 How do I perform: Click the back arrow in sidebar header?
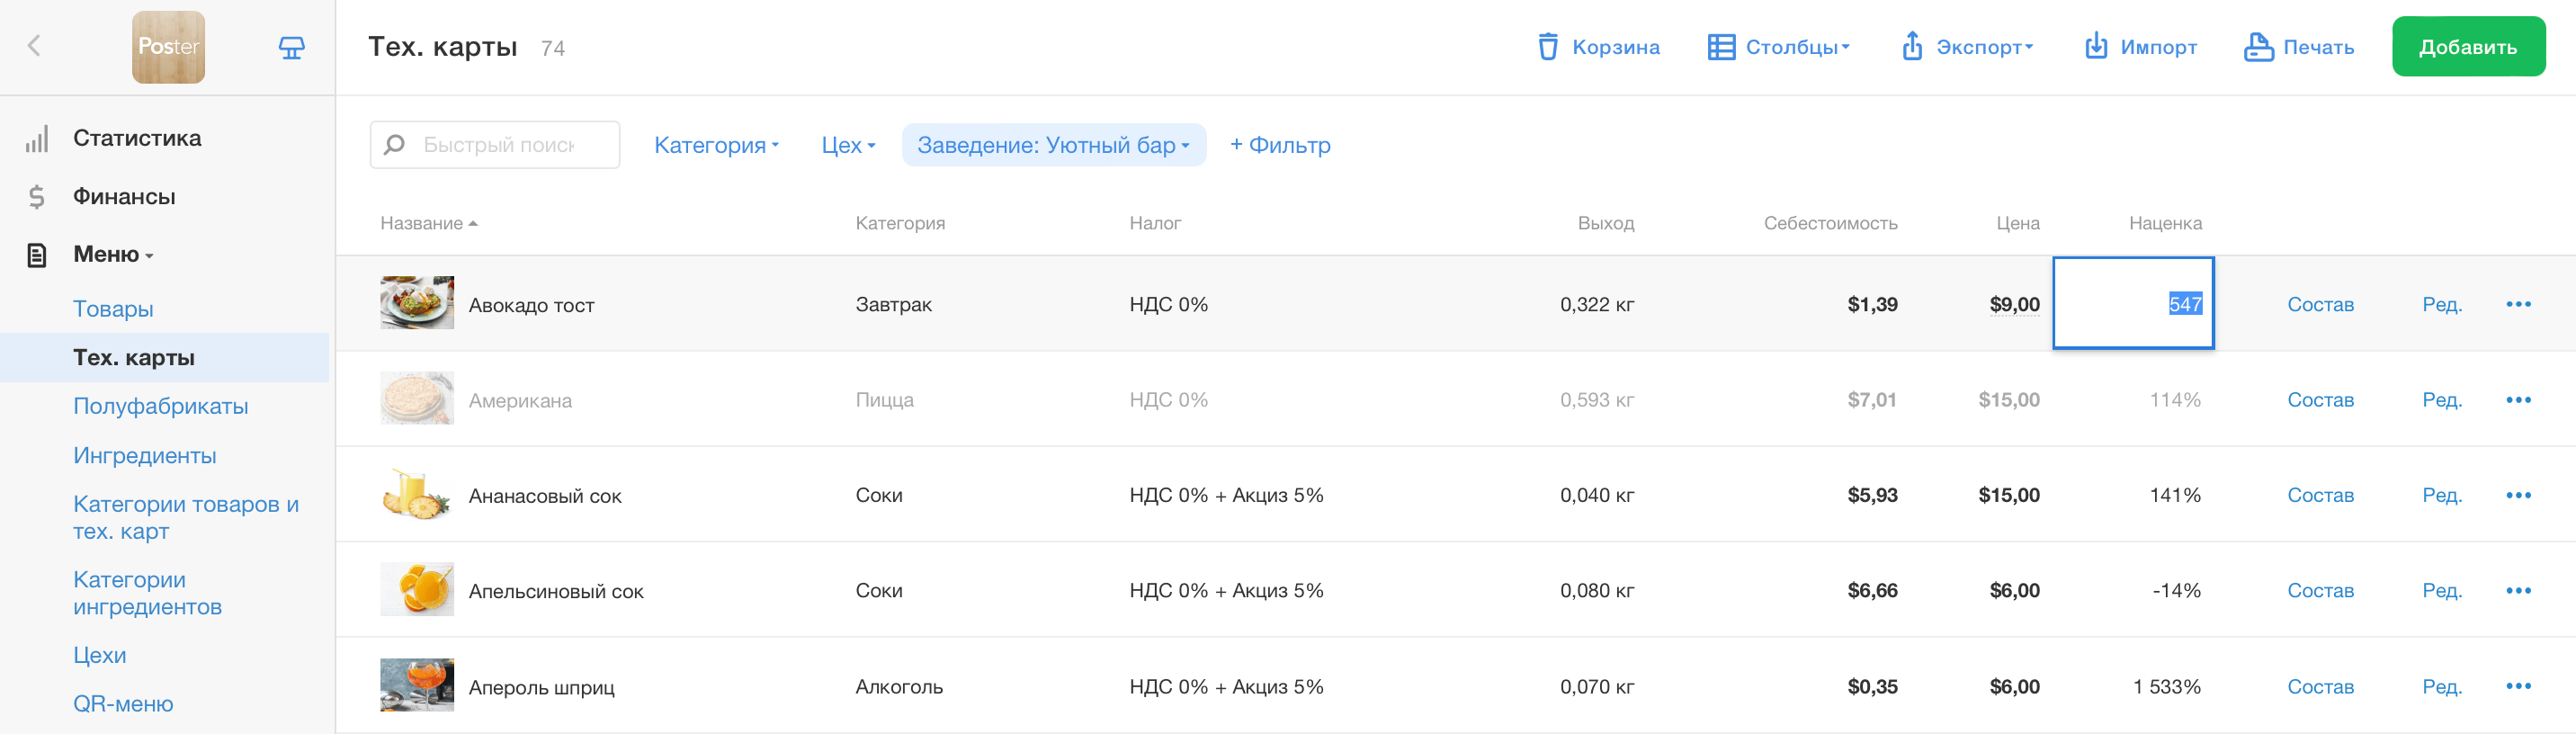point(34,46)
